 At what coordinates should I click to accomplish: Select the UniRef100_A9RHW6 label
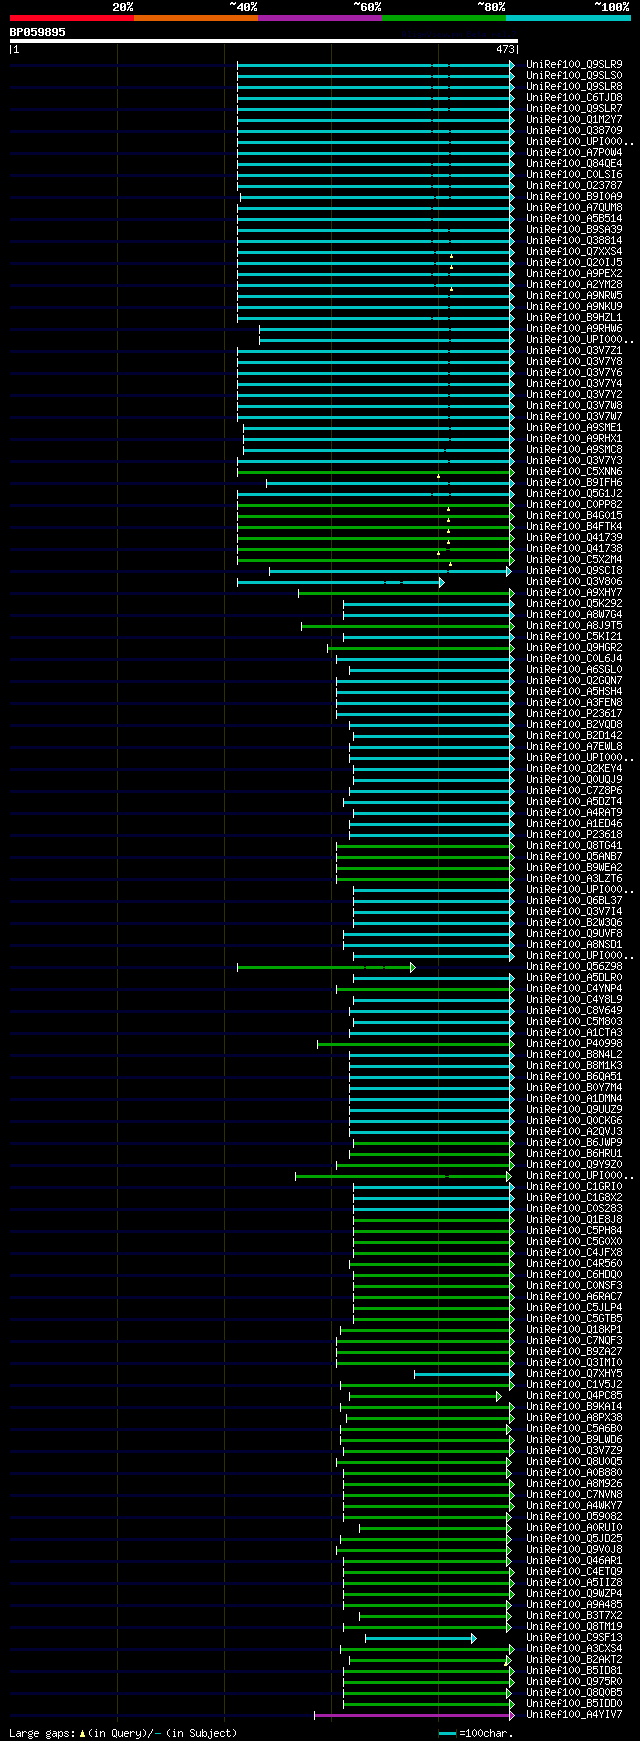coord(574,328)
